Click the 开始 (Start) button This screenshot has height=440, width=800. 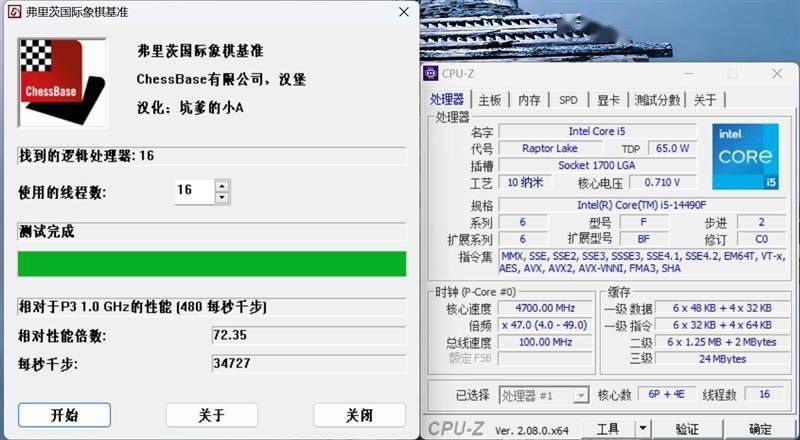point(64,415)
